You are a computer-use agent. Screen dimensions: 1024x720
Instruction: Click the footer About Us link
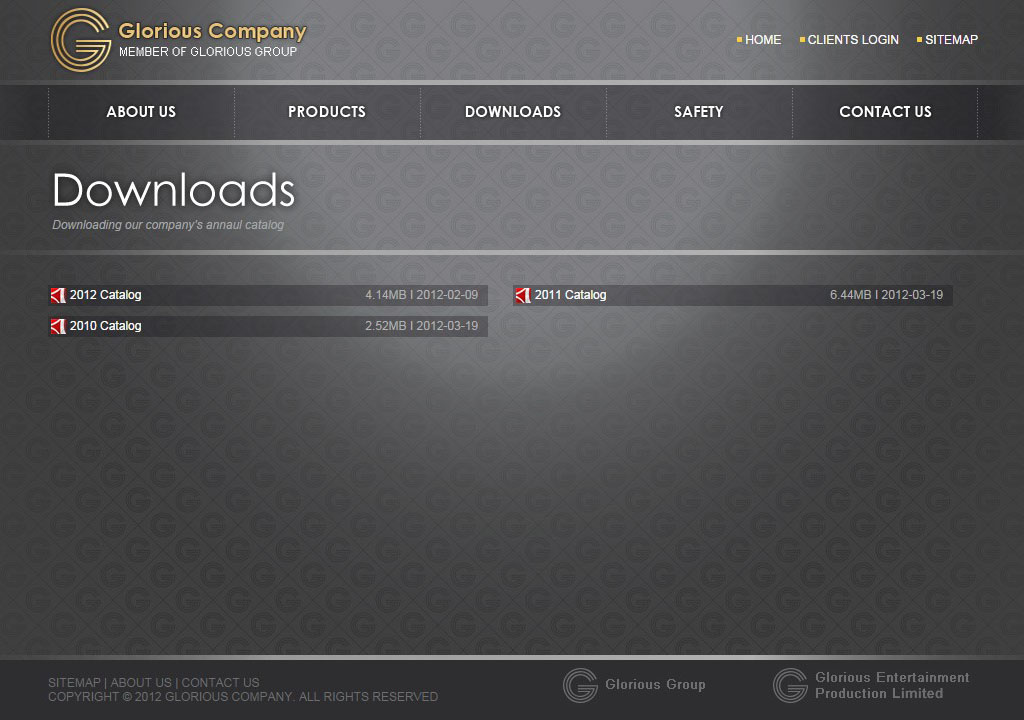(x=141, y=683)
